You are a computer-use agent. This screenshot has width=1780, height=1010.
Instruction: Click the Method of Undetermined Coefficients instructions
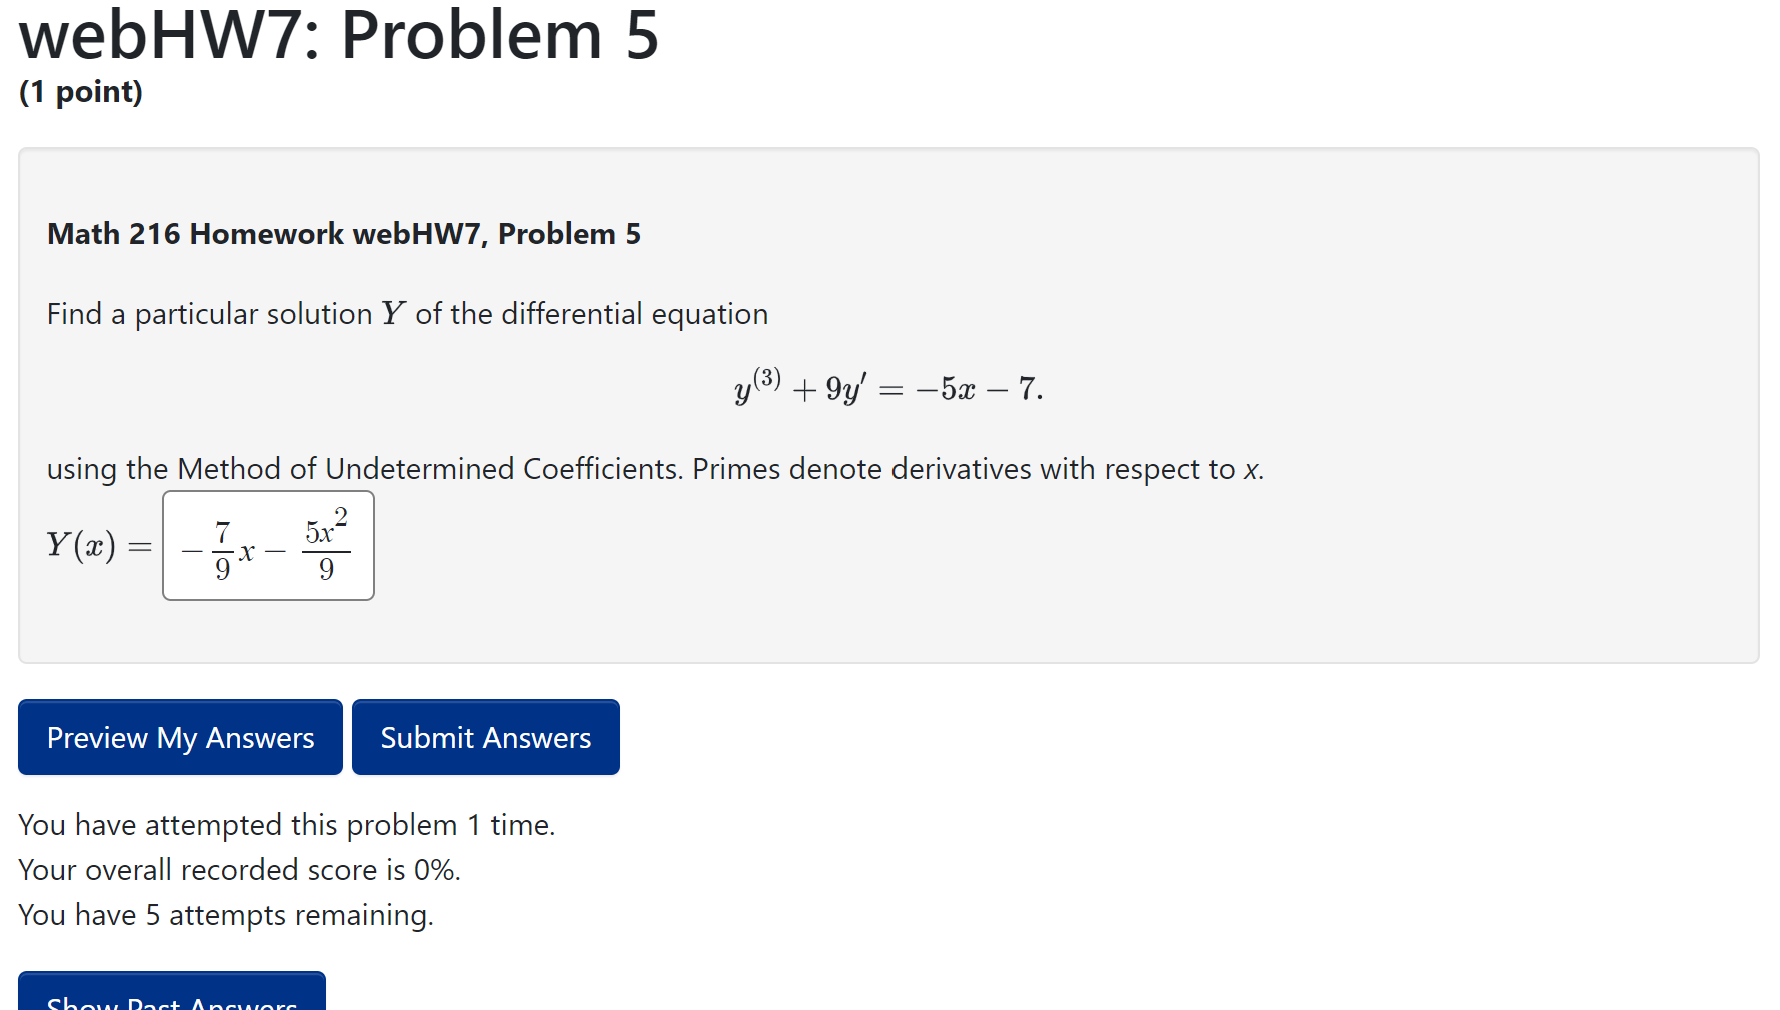click(x=655, y=468)
